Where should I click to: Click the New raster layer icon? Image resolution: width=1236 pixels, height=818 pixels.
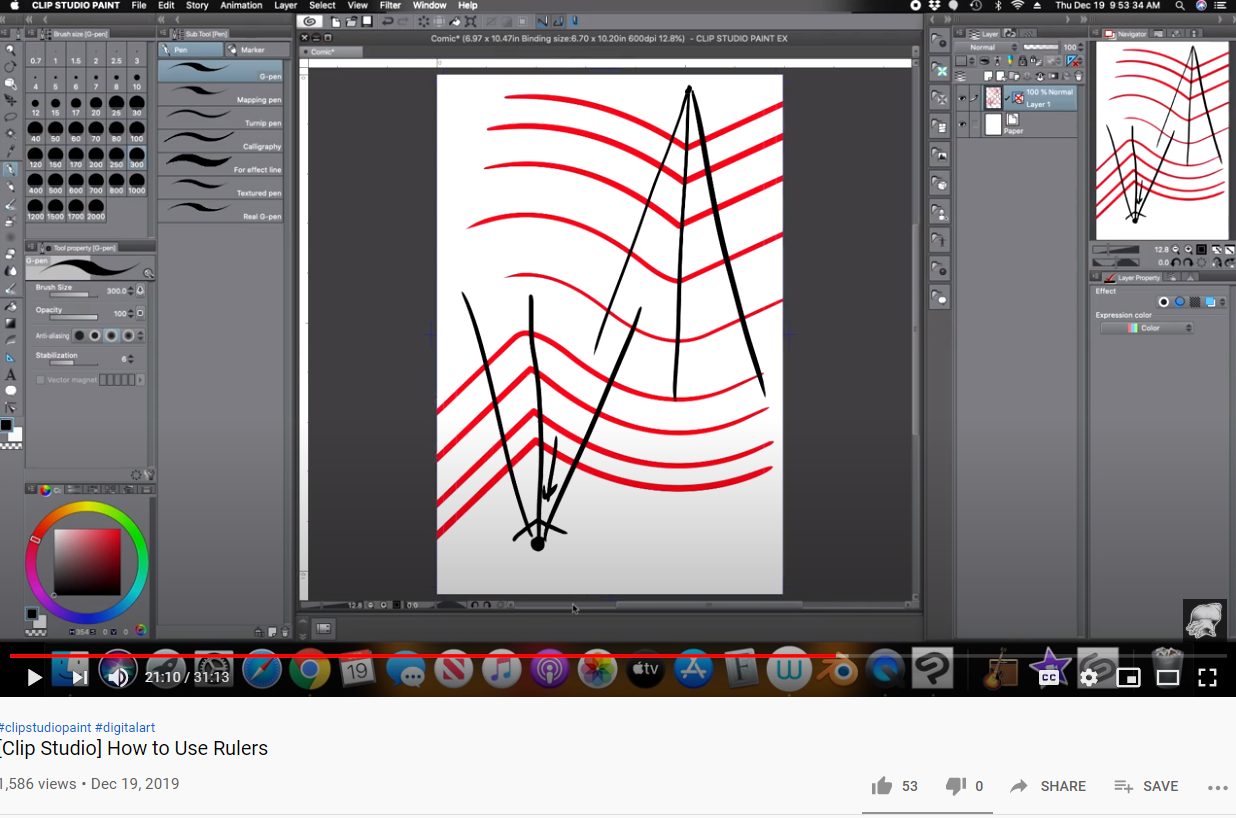[x=990, y=76]
